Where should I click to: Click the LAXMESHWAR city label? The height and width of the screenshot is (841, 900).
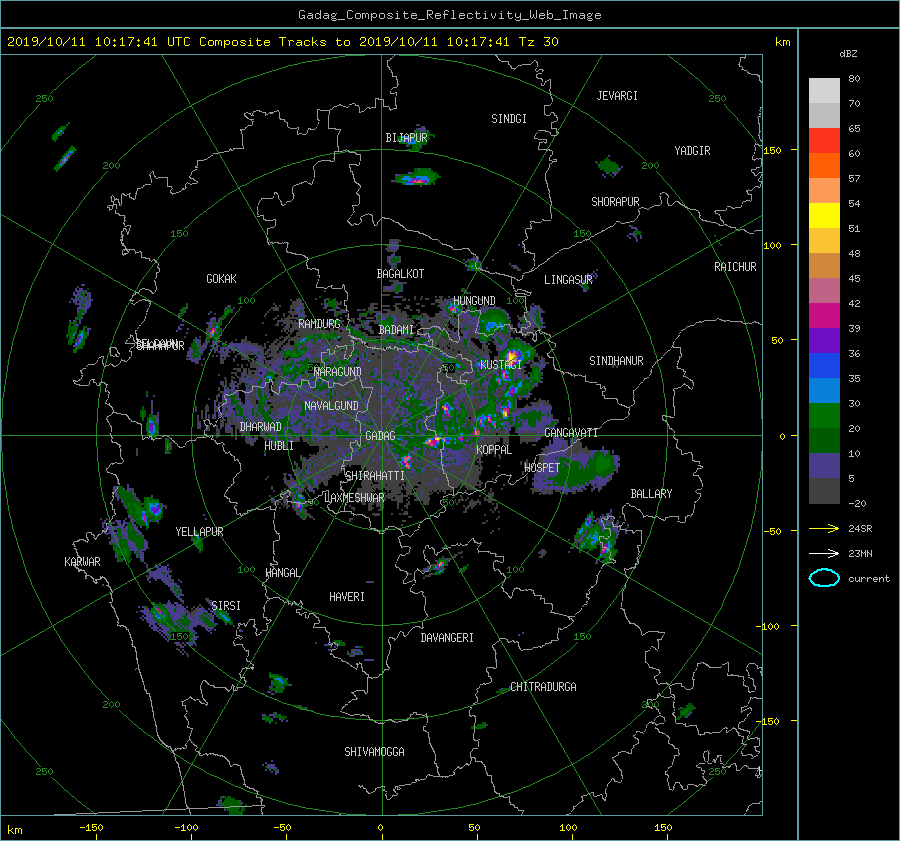(x=354, y=498)
